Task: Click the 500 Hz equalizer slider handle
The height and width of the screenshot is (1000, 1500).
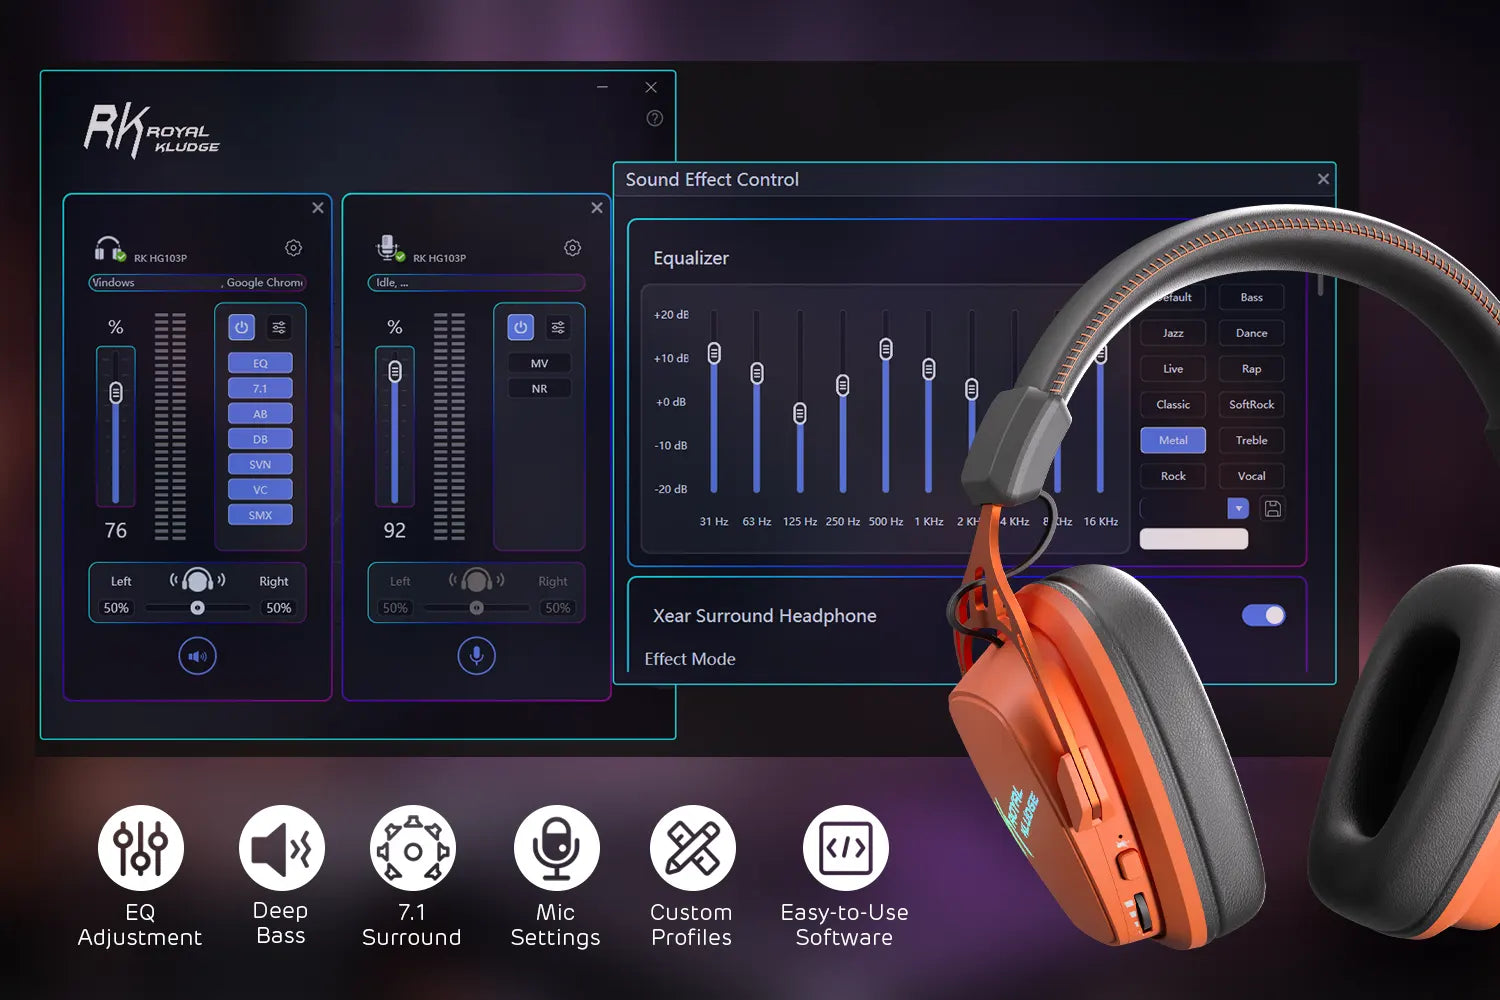Action: [886, 348]
